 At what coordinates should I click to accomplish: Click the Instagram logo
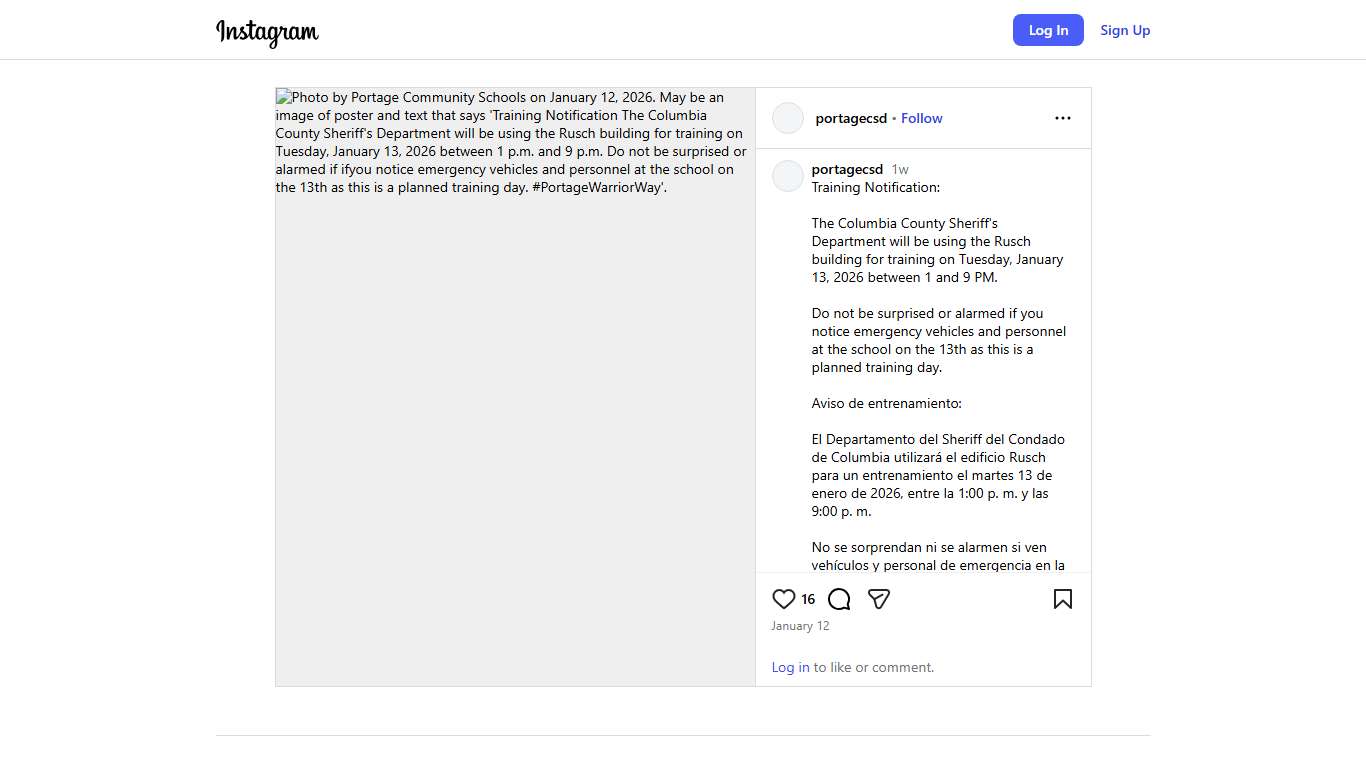267,32
